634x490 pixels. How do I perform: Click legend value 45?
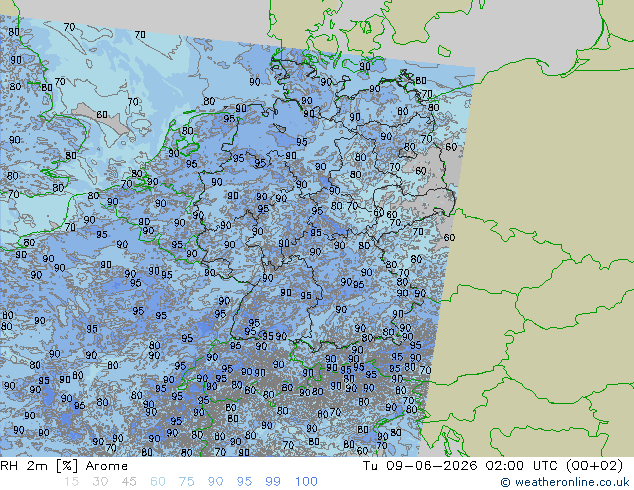pos(129,482)
